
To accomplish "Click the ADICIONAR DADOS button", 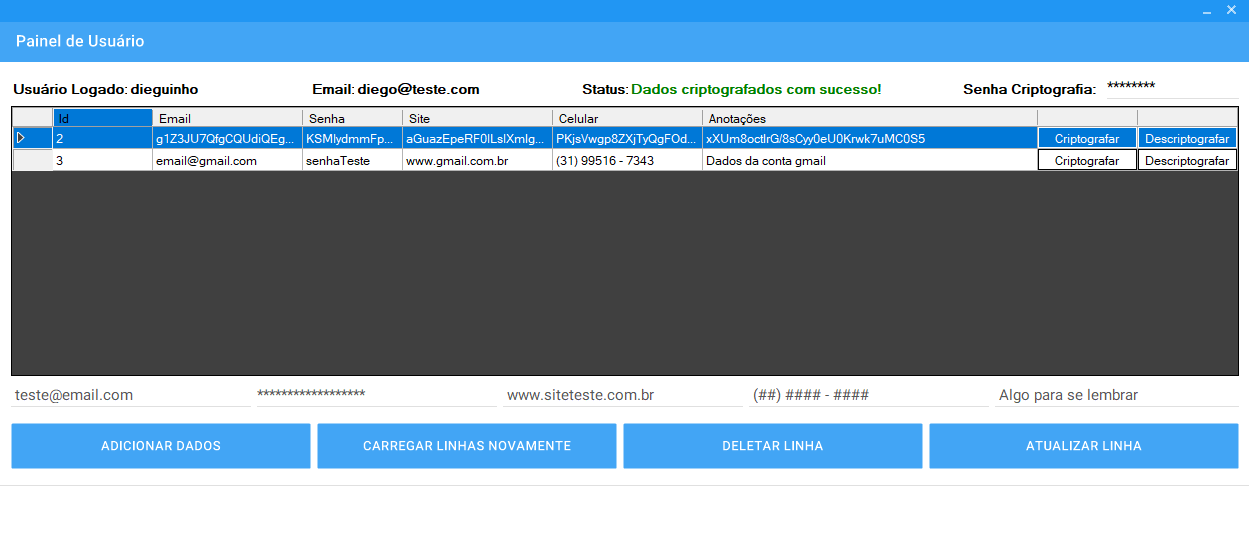I will (161, 446).
